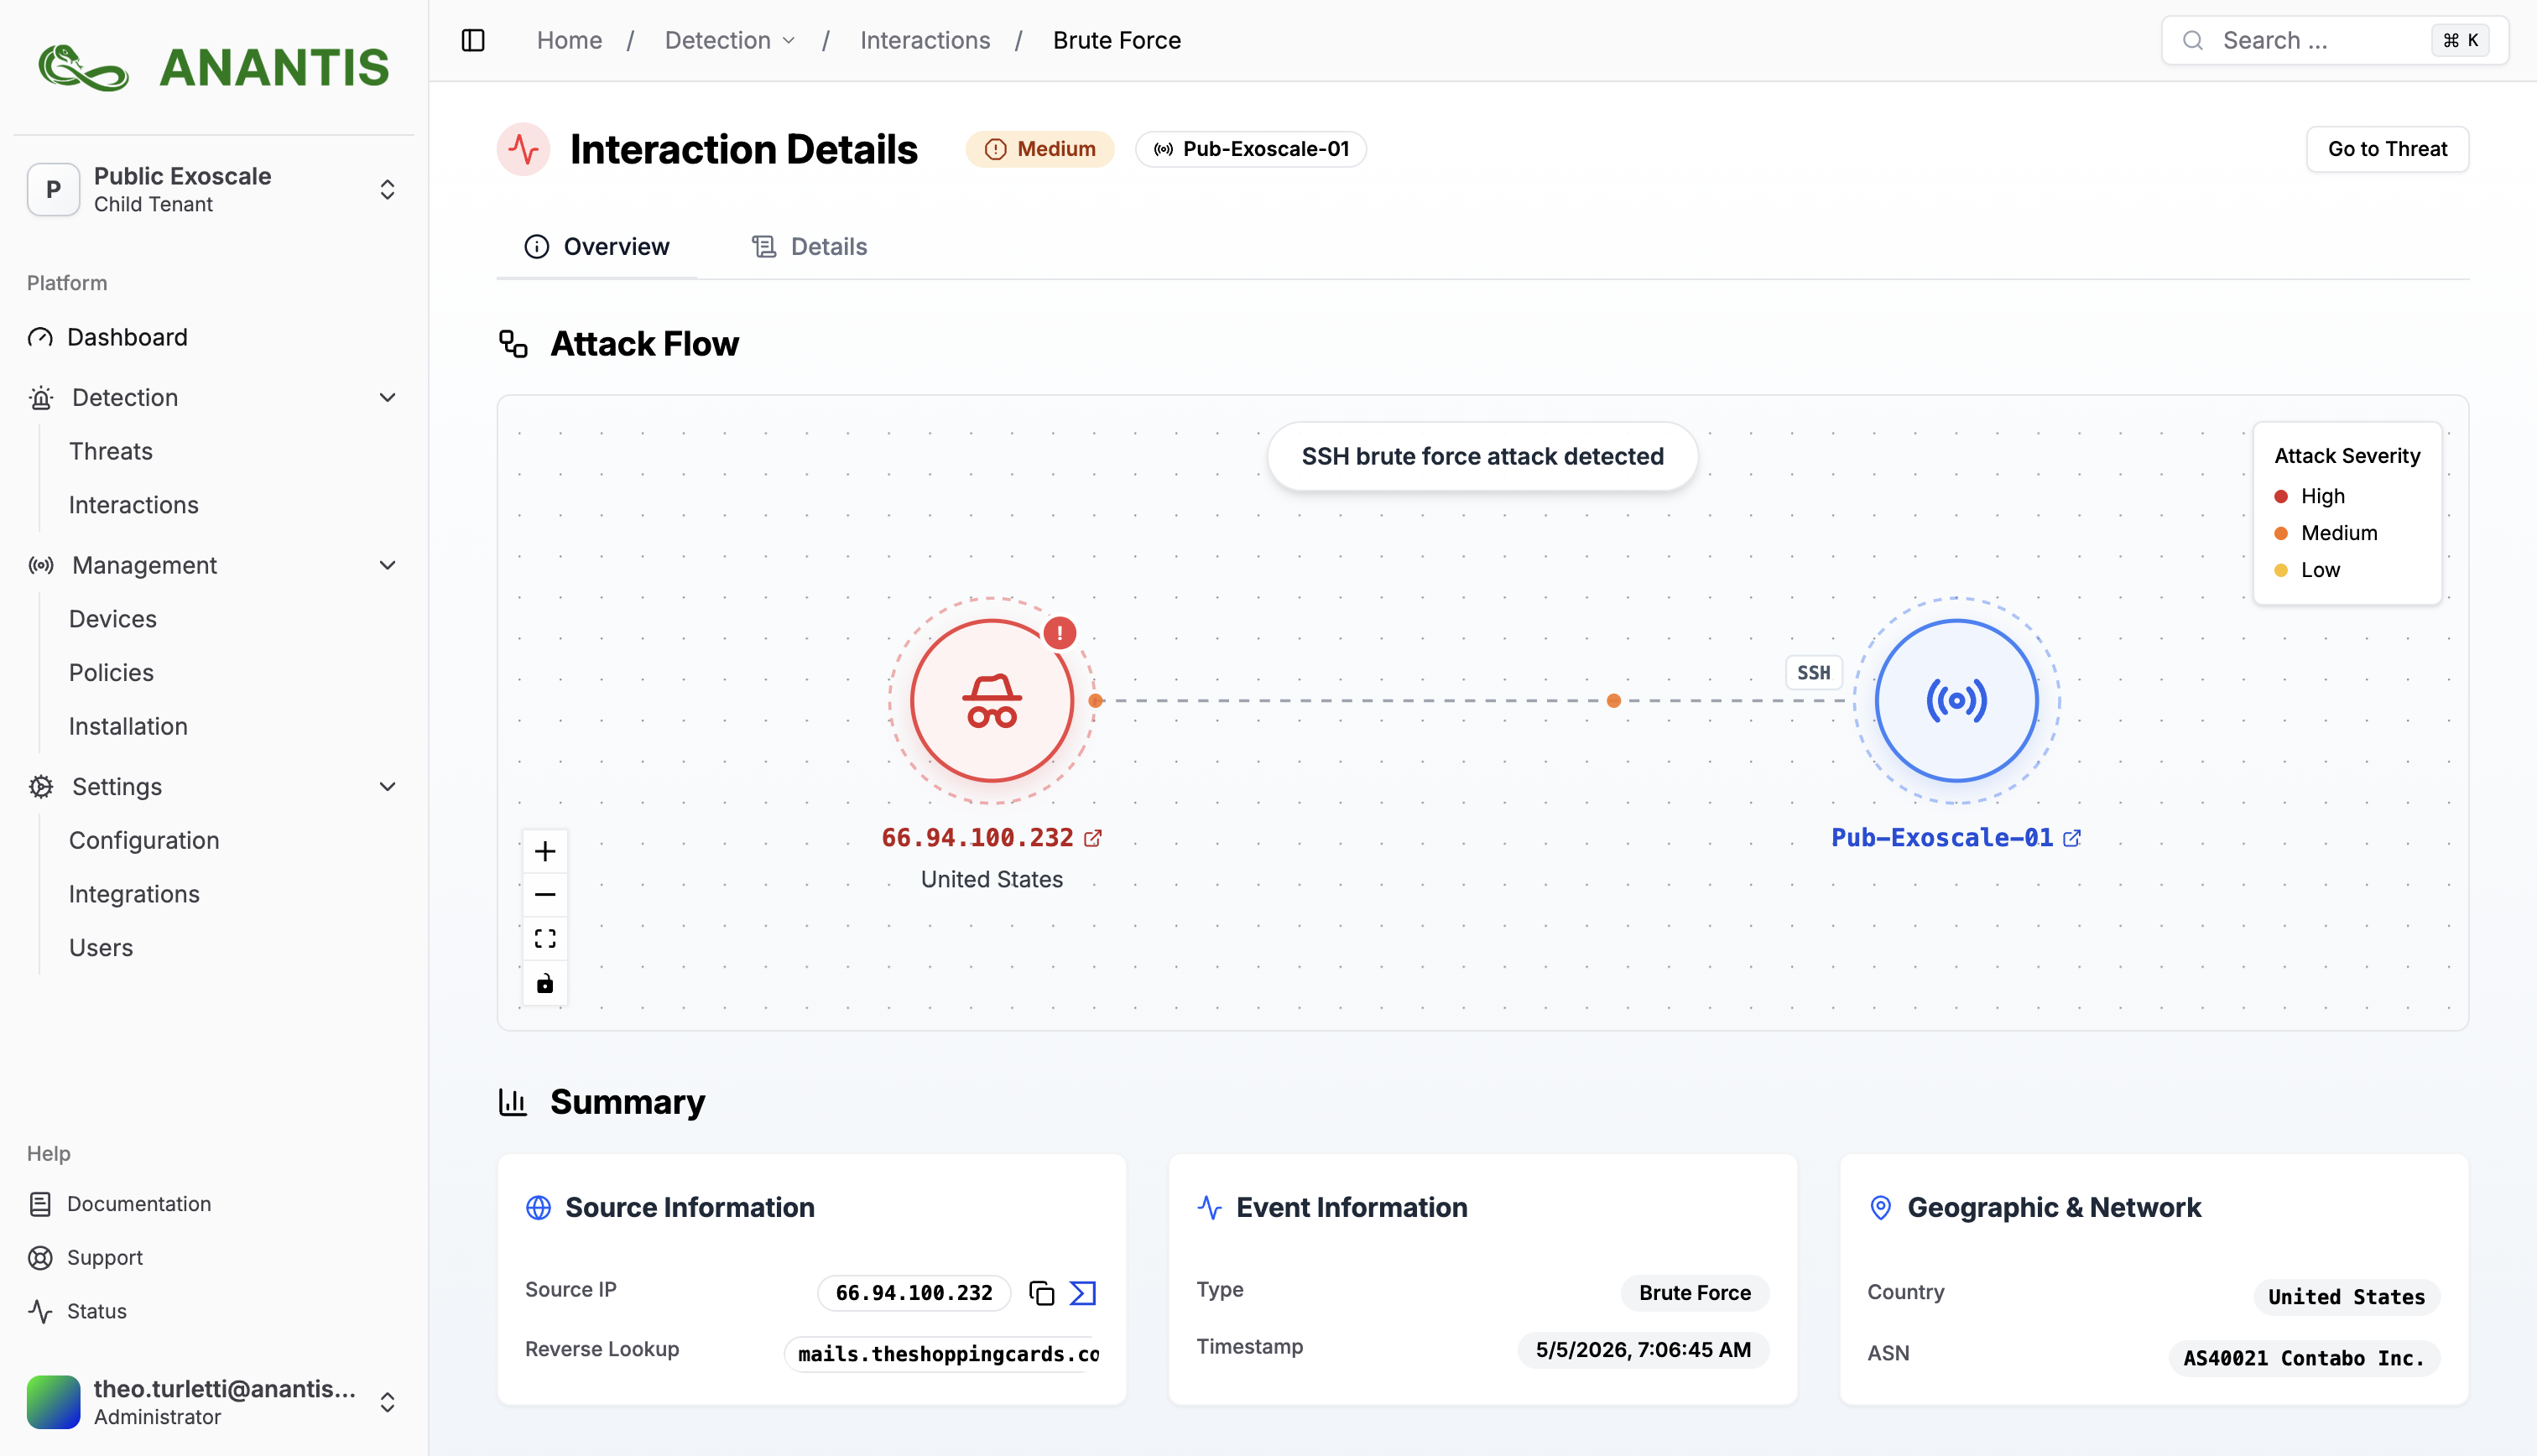Open the Public Exoscale tenant switcher

pyautogui.click(x=214, y=189)
